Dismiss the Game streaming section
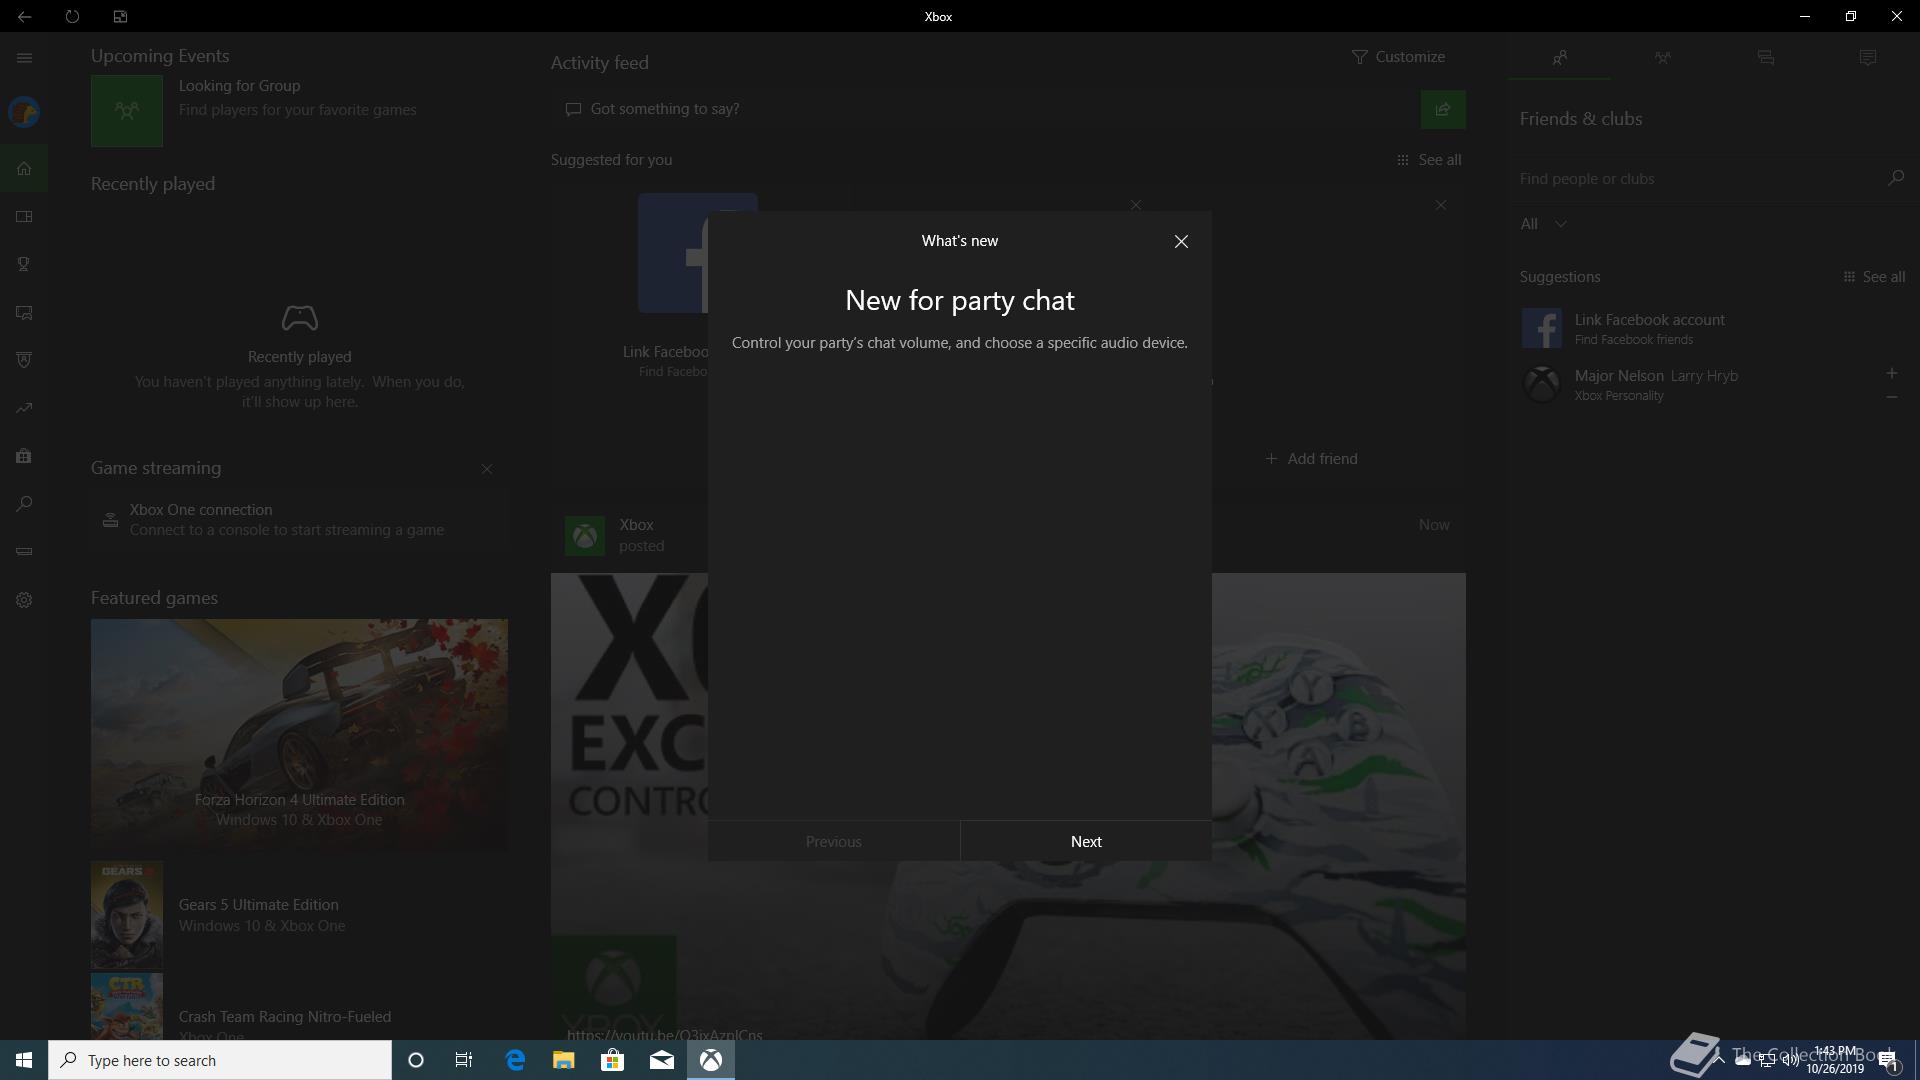Viewport: 1920px width, 1080px height. (x=487, y=469)
